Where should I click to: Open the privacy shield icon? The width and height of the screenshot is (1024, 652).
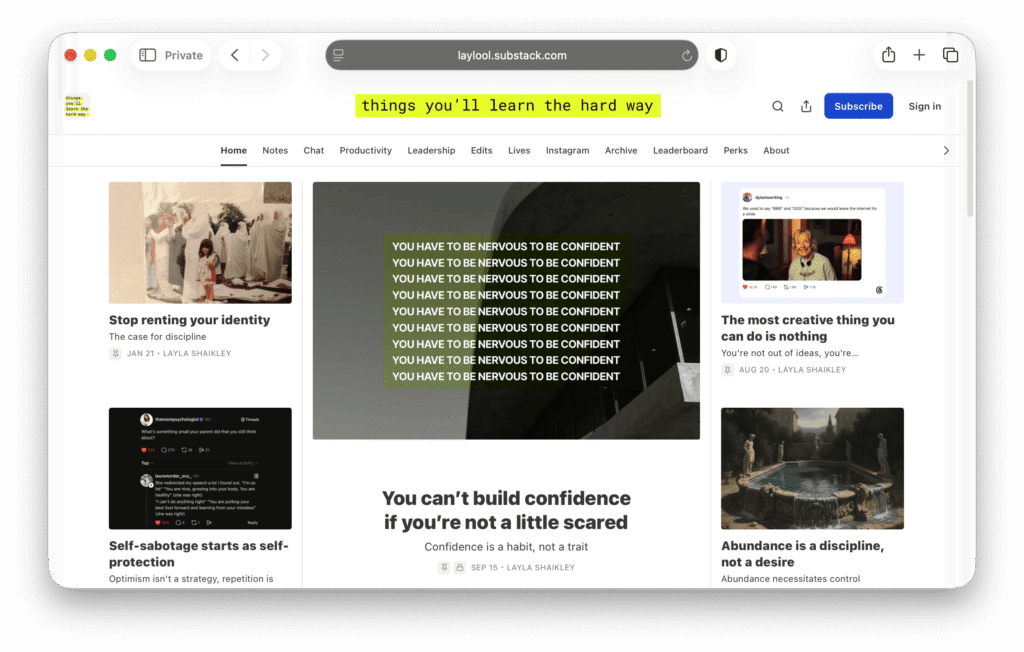coord(721,56)
